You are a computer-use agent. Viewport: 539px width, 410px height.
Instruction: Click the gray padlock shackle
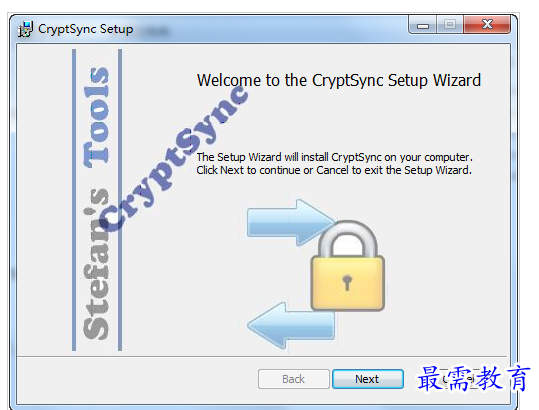348,239
